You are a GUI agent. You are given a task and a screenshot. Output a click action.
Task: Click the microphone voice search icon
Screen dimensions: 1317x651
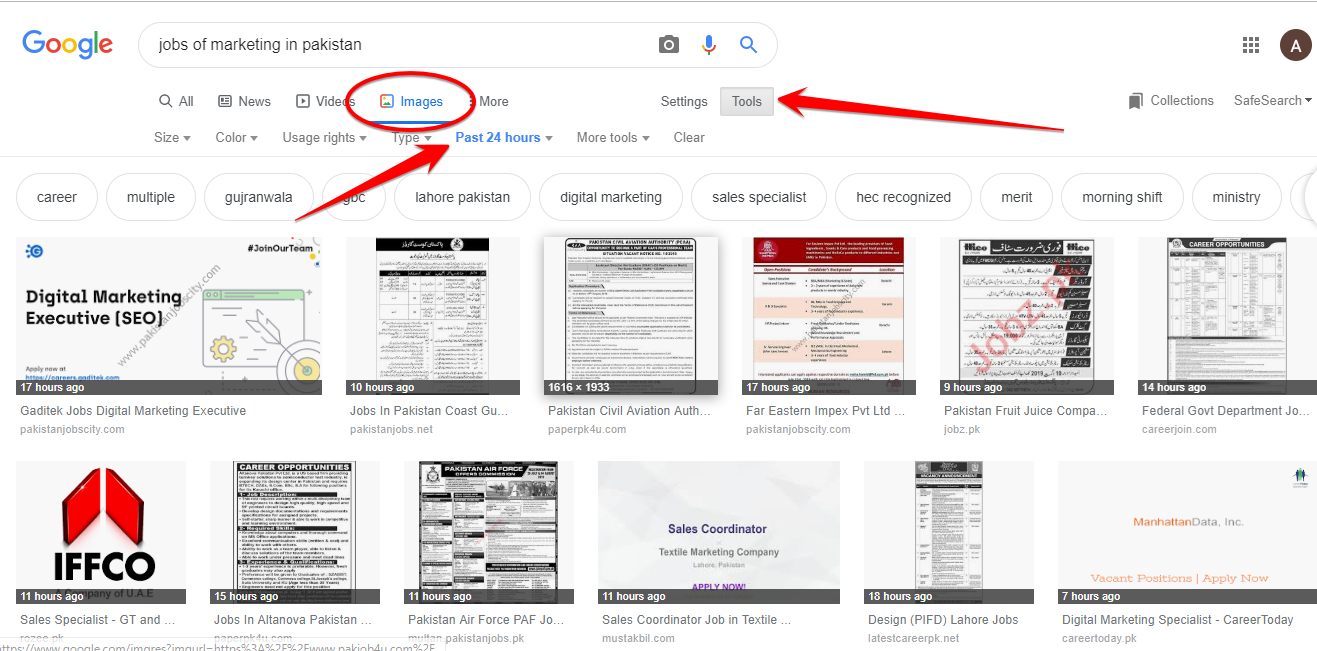coord(709,44)
